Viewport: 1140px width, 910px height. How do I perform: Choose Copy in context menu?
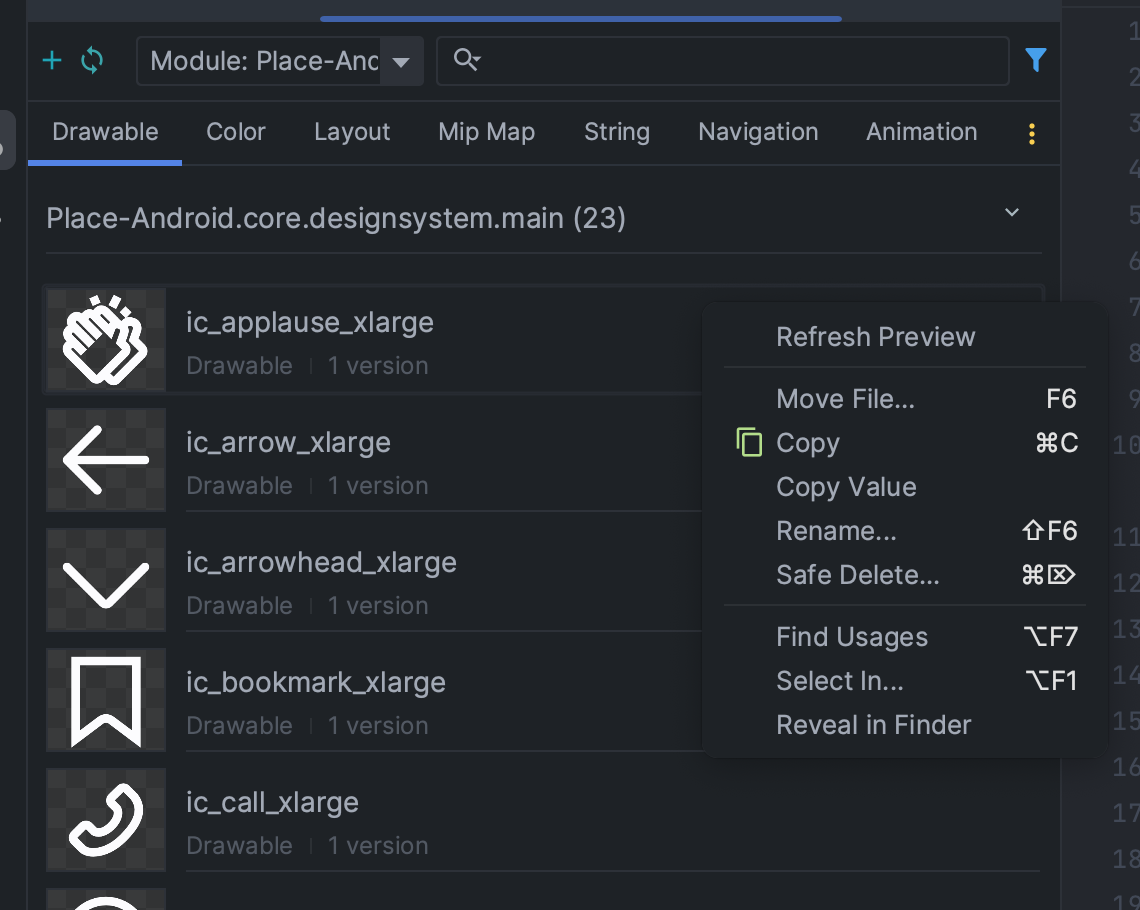904,443
